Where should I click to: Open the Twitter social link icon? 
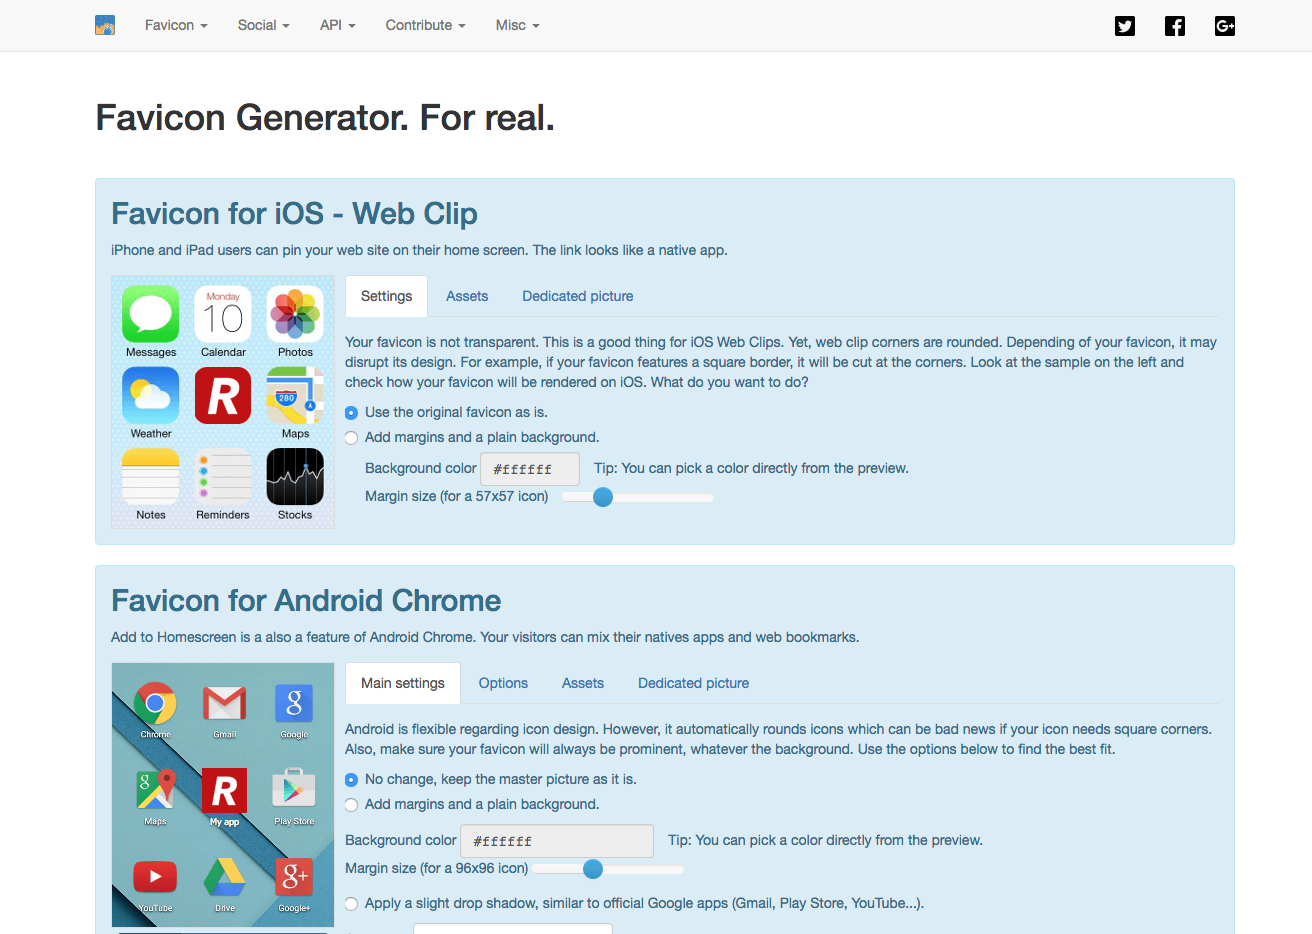pyautogui.click(x=1125, y=26)
